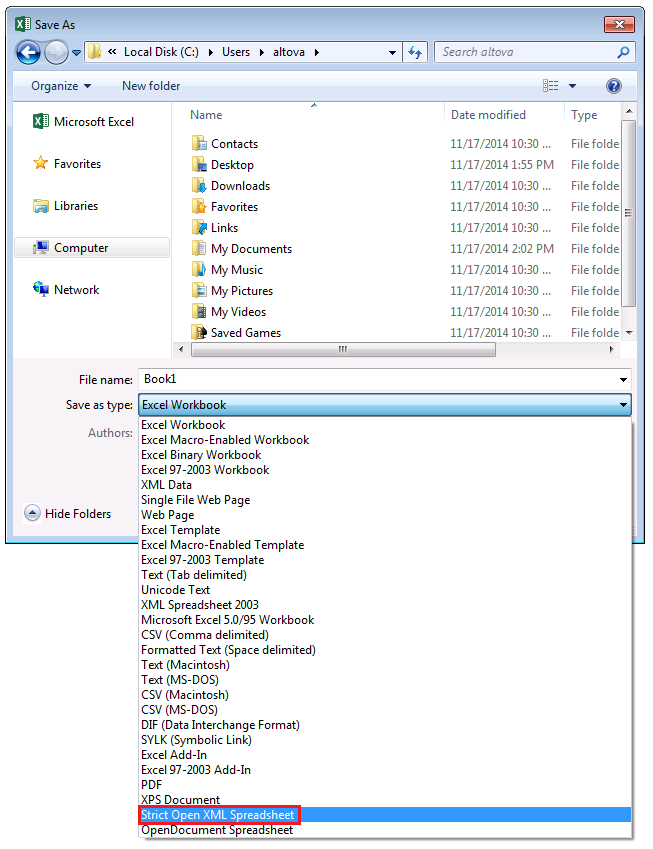Open the help question mark icon

613,87
